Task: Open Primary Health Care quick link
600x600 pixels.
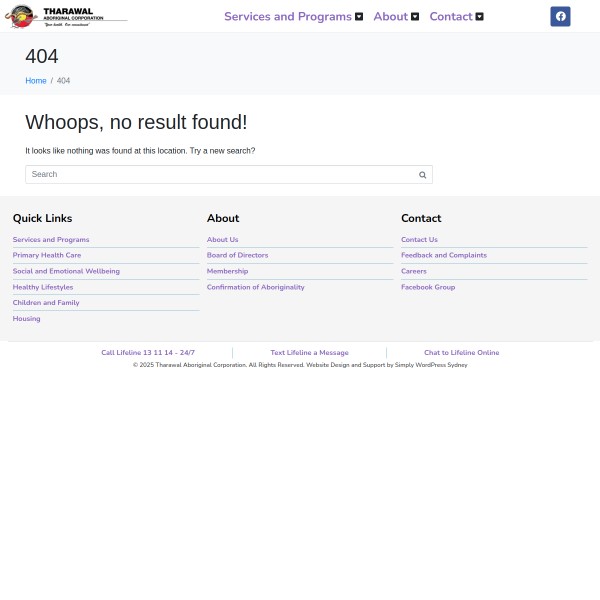Action: coord(47,255)
